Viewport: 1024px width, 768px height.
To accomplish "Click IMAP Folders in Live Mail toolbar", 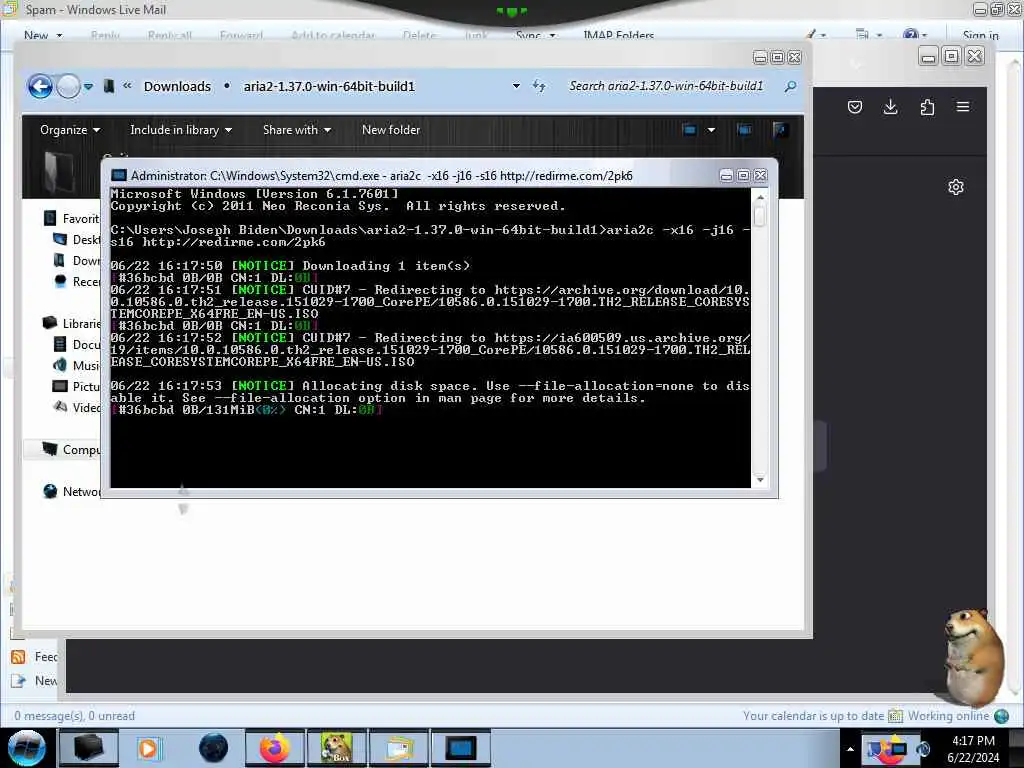I will 618,35.
